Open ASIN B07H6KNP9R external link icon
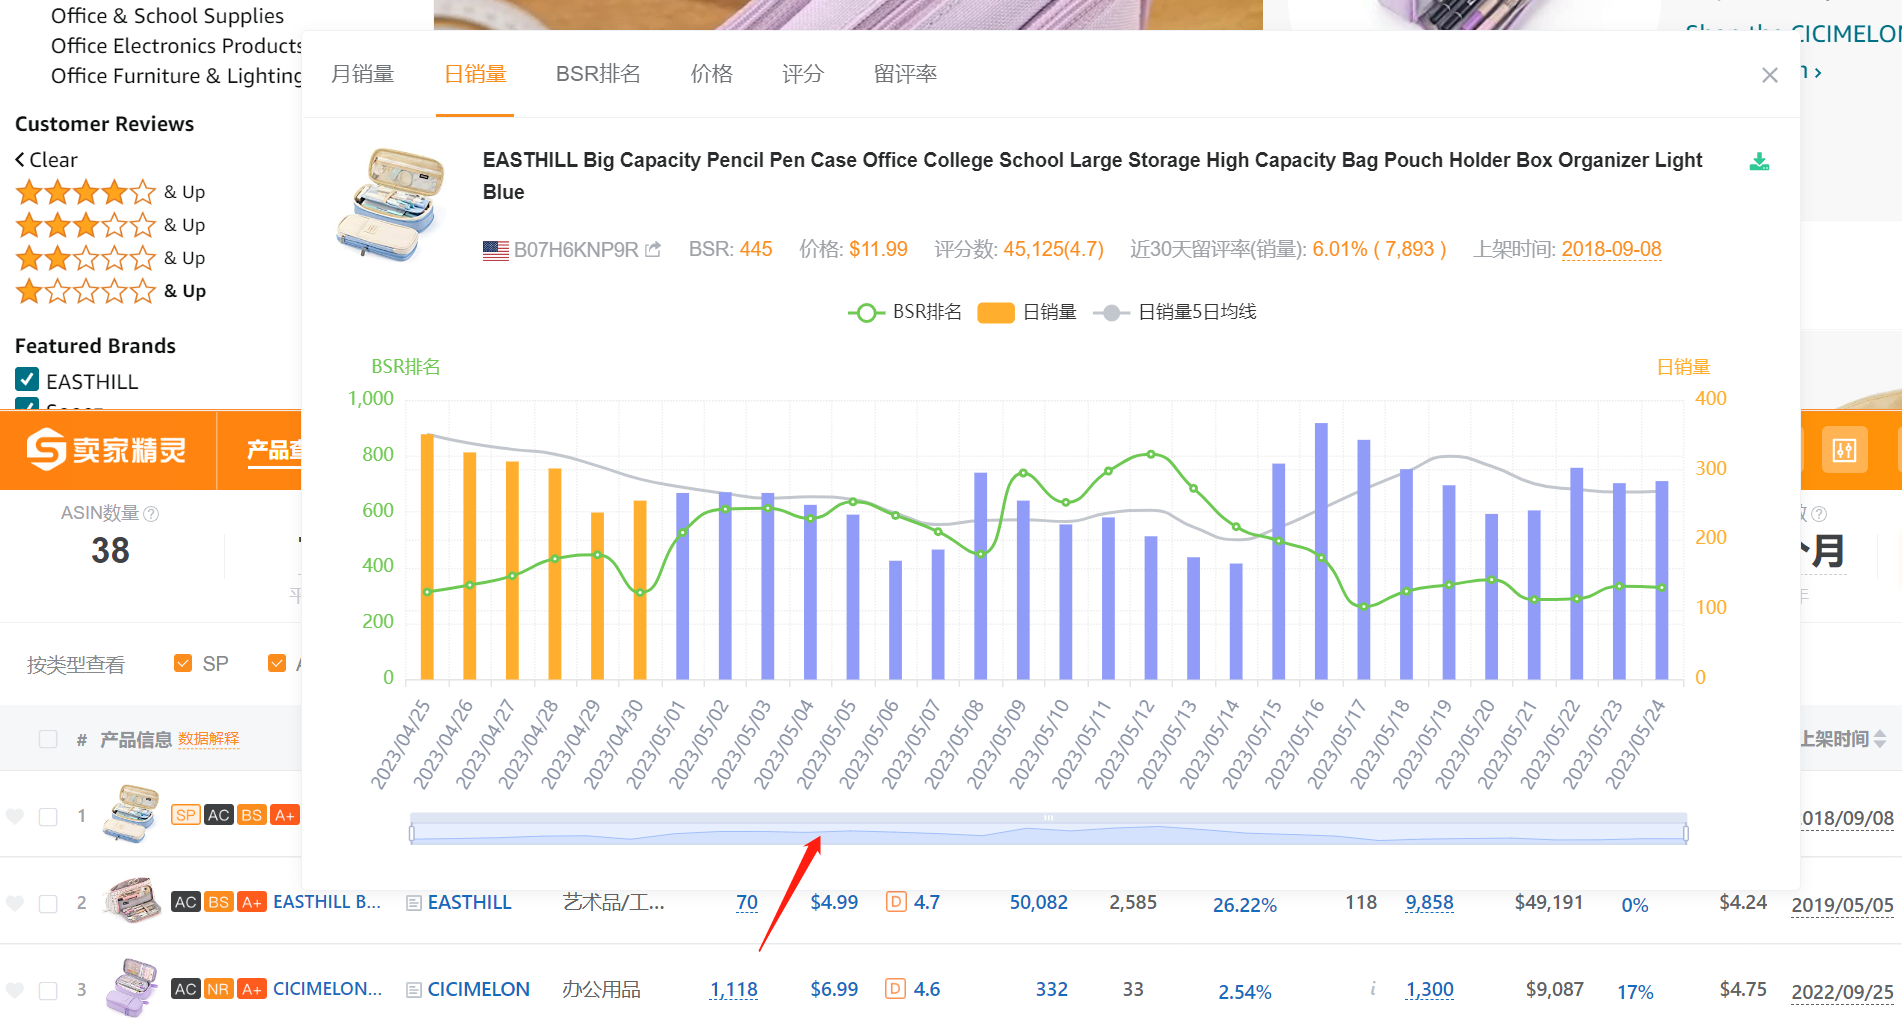The image size is (1902, 1024). (x=653, y=249)
